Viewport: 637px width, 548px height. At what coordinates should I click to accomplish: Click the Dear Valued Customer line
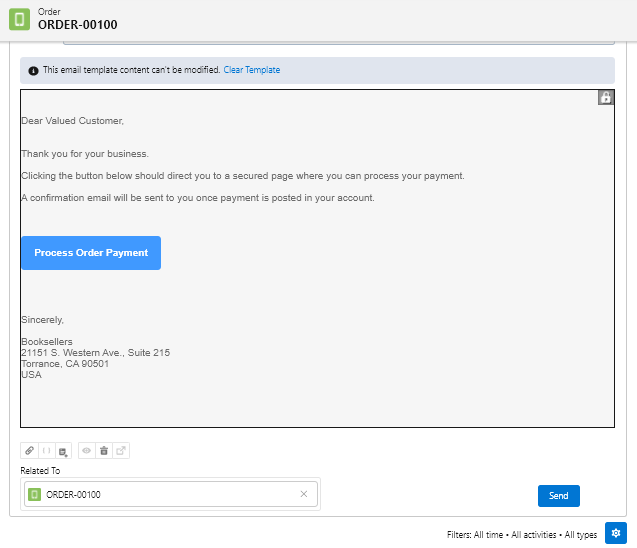73,121
